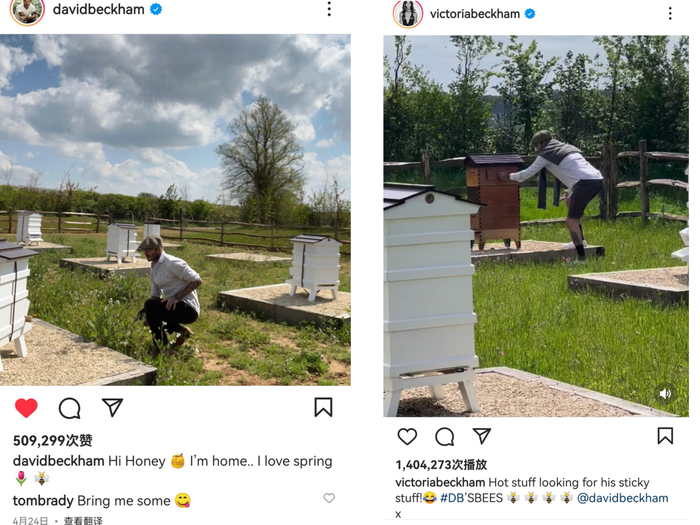Screen dimensions: 700x525
Task: Open comments on davidbeckham's post
Action: (x=70, y=408)
